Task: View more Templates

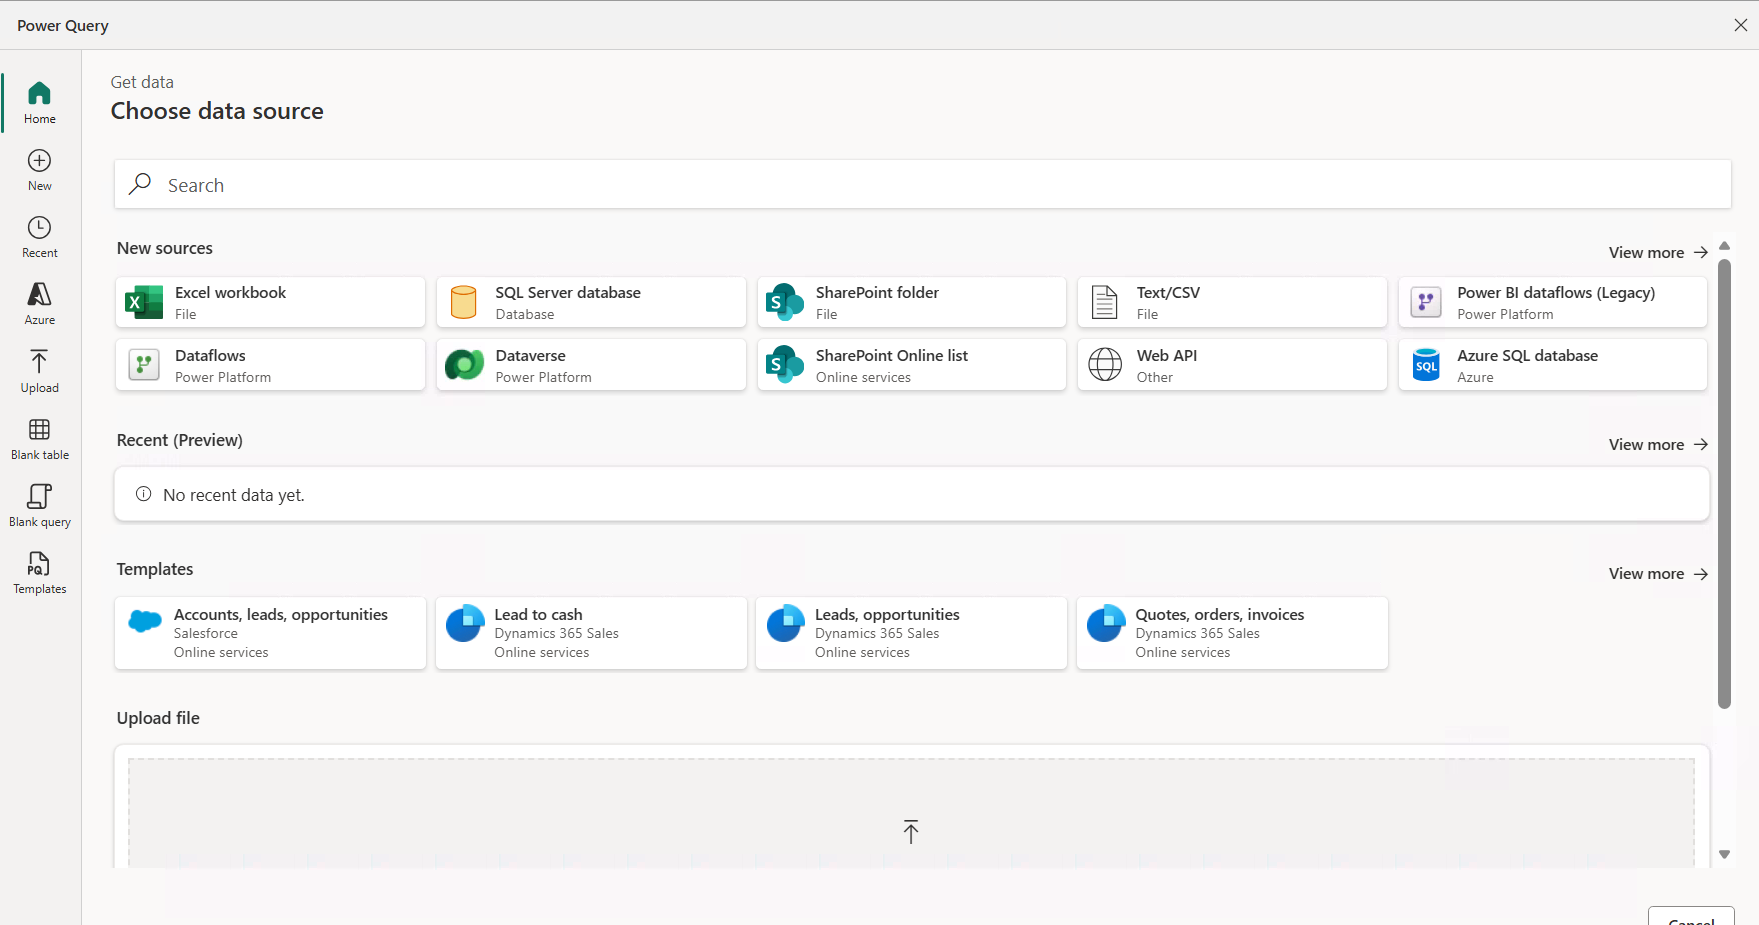Action: [x=1658, y=574]
